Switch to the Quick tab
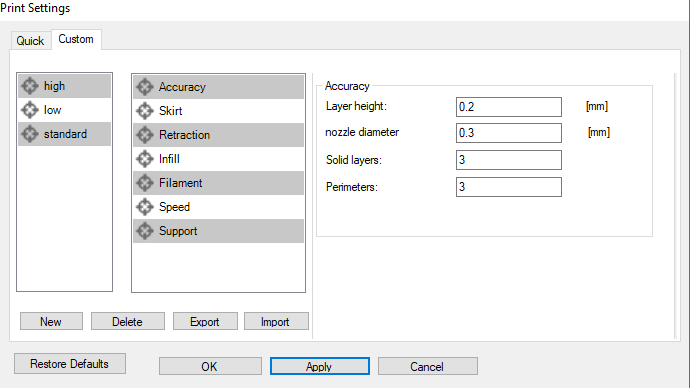 (30, 41)
